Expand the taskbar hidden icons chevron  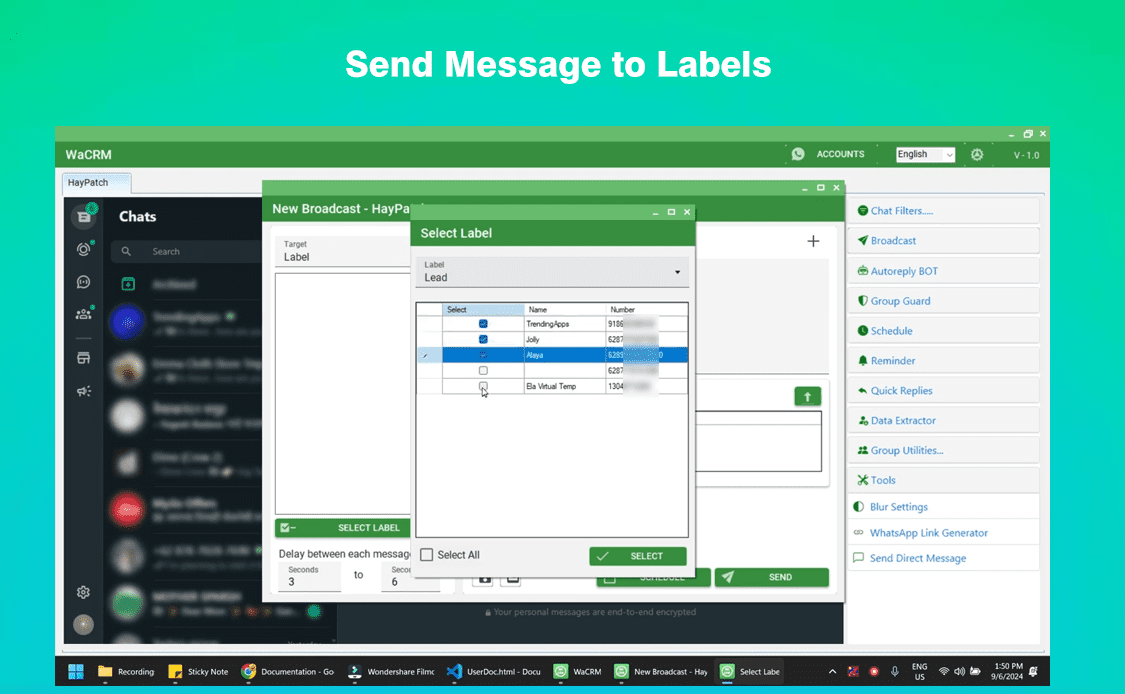(x=831, y=671)
